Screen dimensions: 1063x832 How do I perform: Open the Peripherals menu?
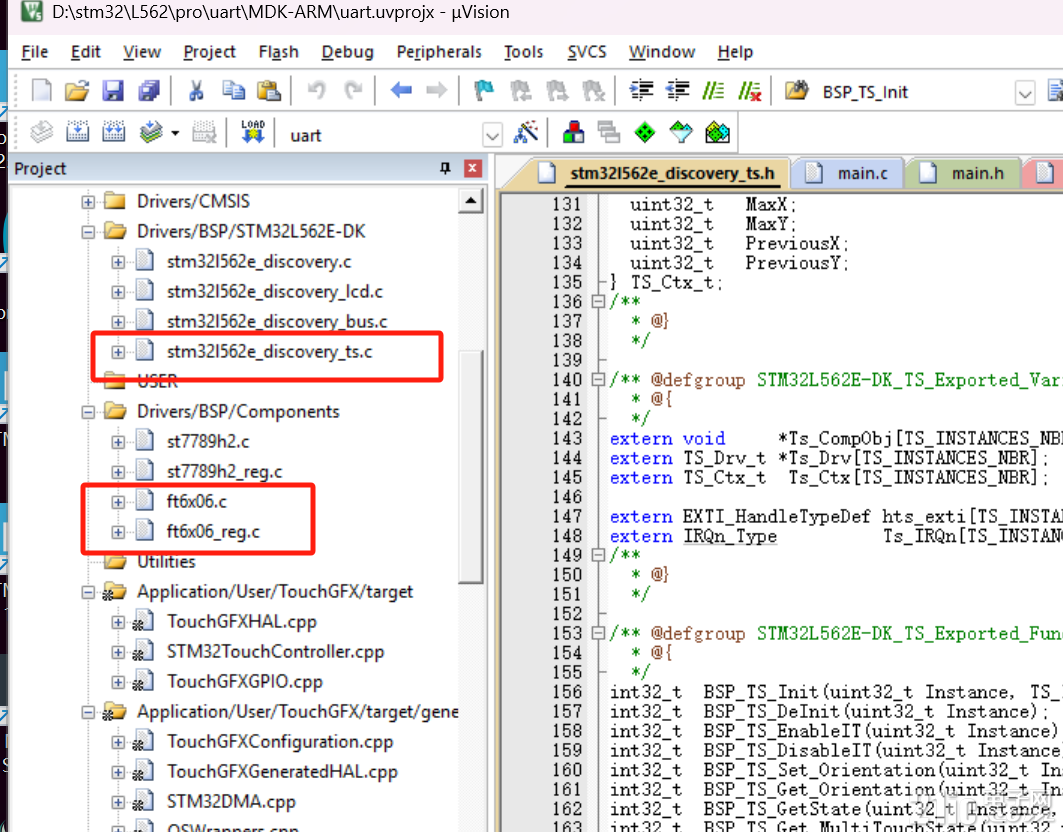(439, 52)
